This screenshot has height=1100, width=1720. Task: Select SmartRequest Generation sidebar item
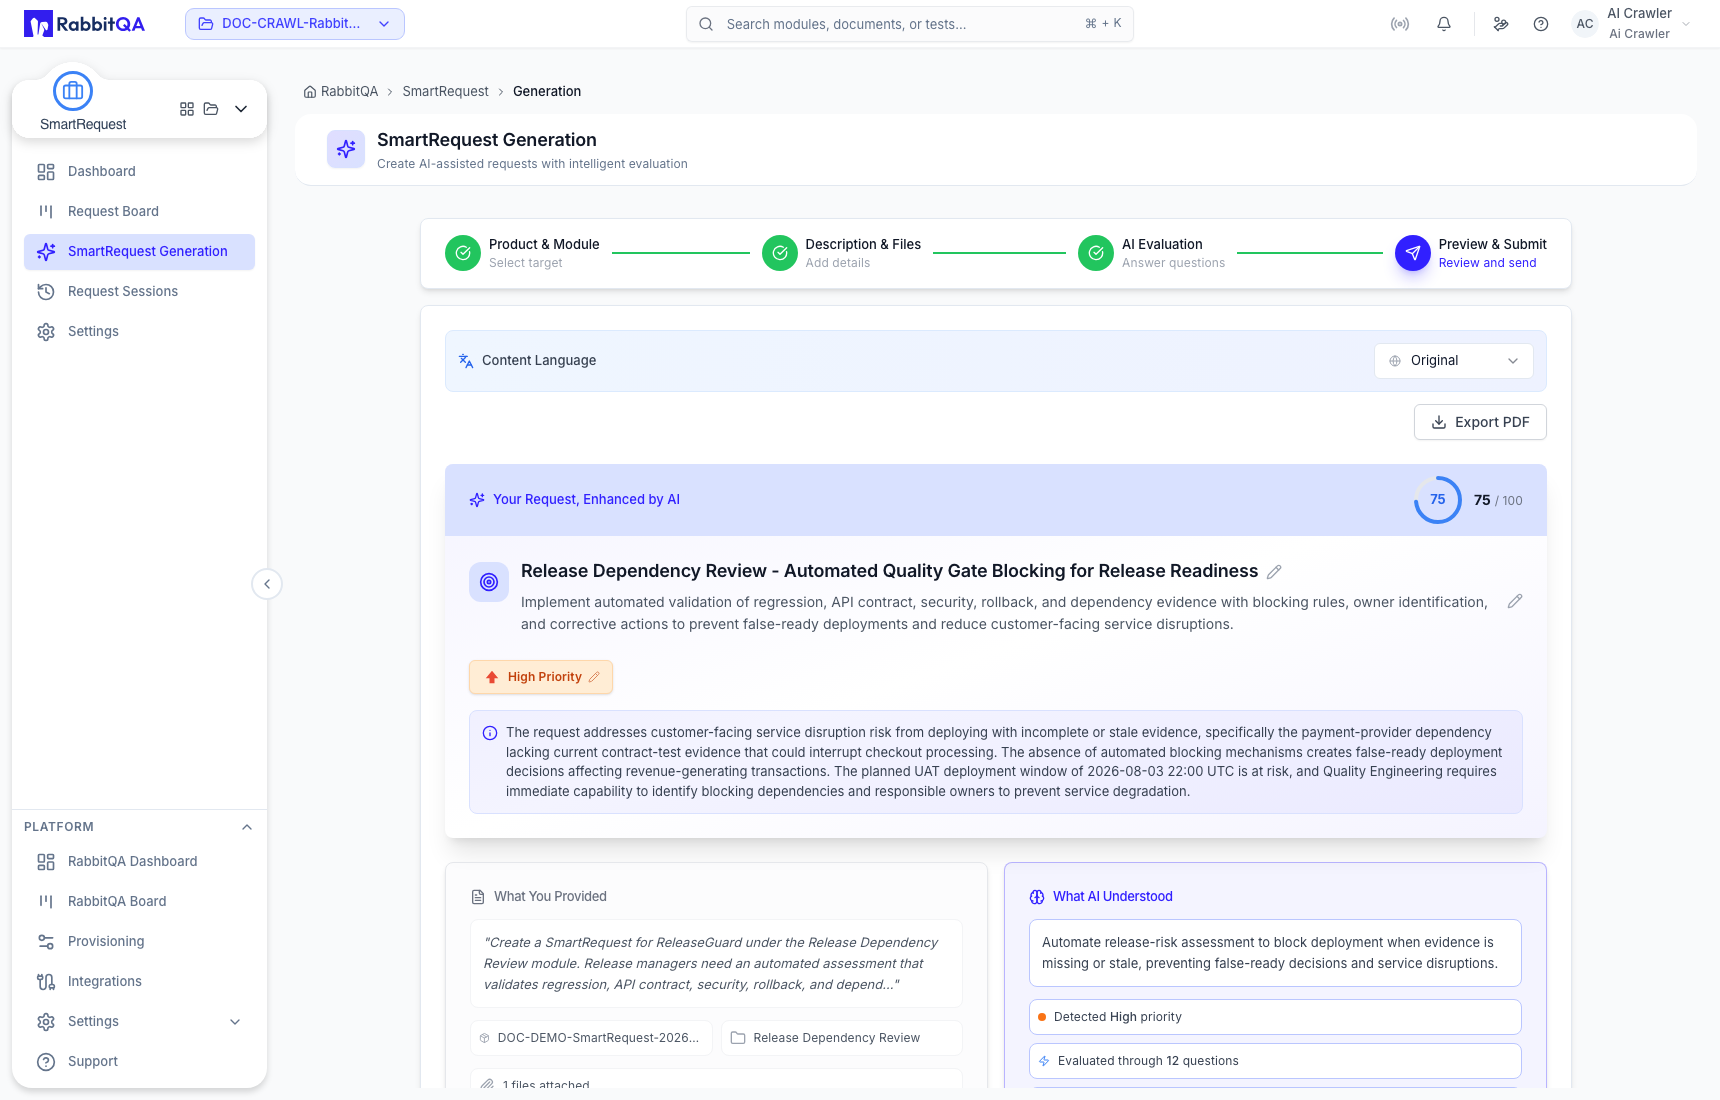pyautogui.click(x=139, y=251)
